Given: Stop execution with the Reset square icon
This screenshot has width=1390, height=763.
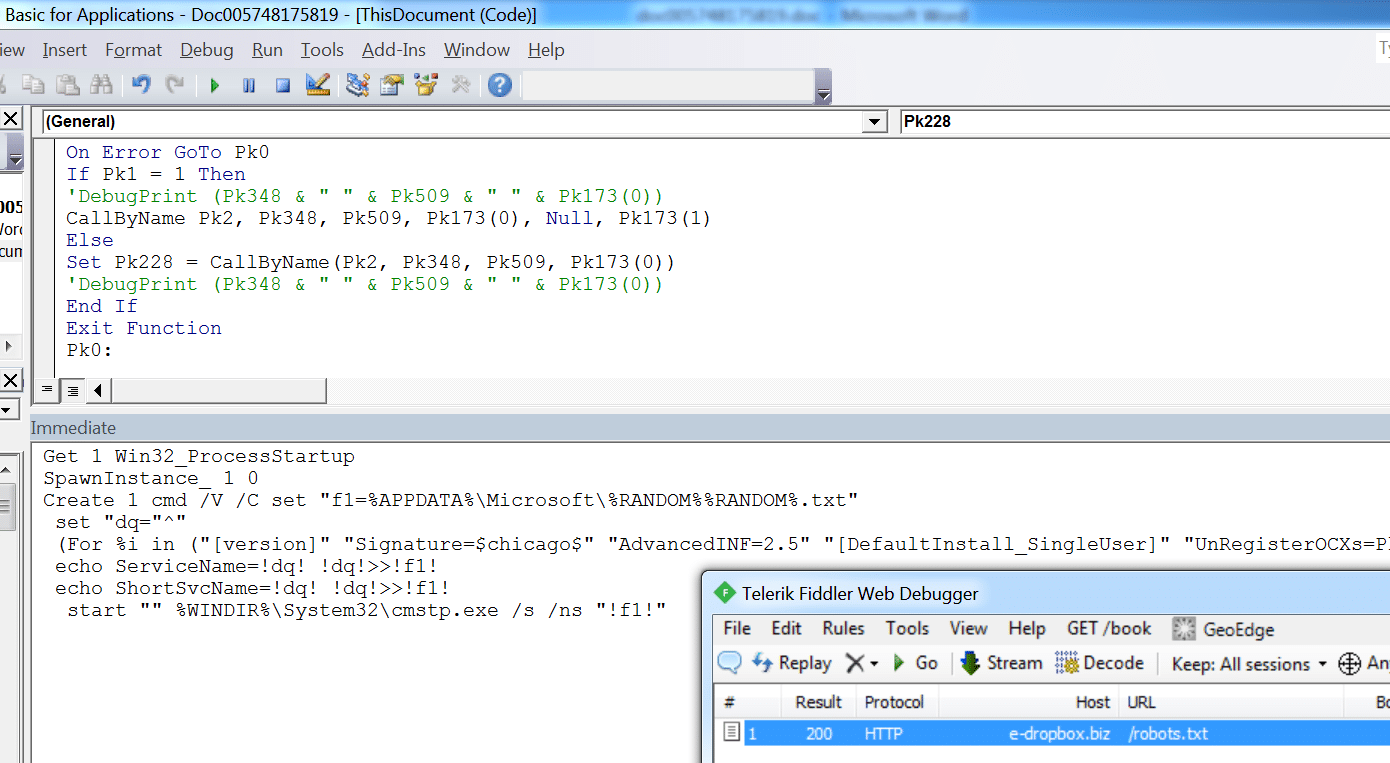Looking at the screenshot, I should click(x=283, y=86).
